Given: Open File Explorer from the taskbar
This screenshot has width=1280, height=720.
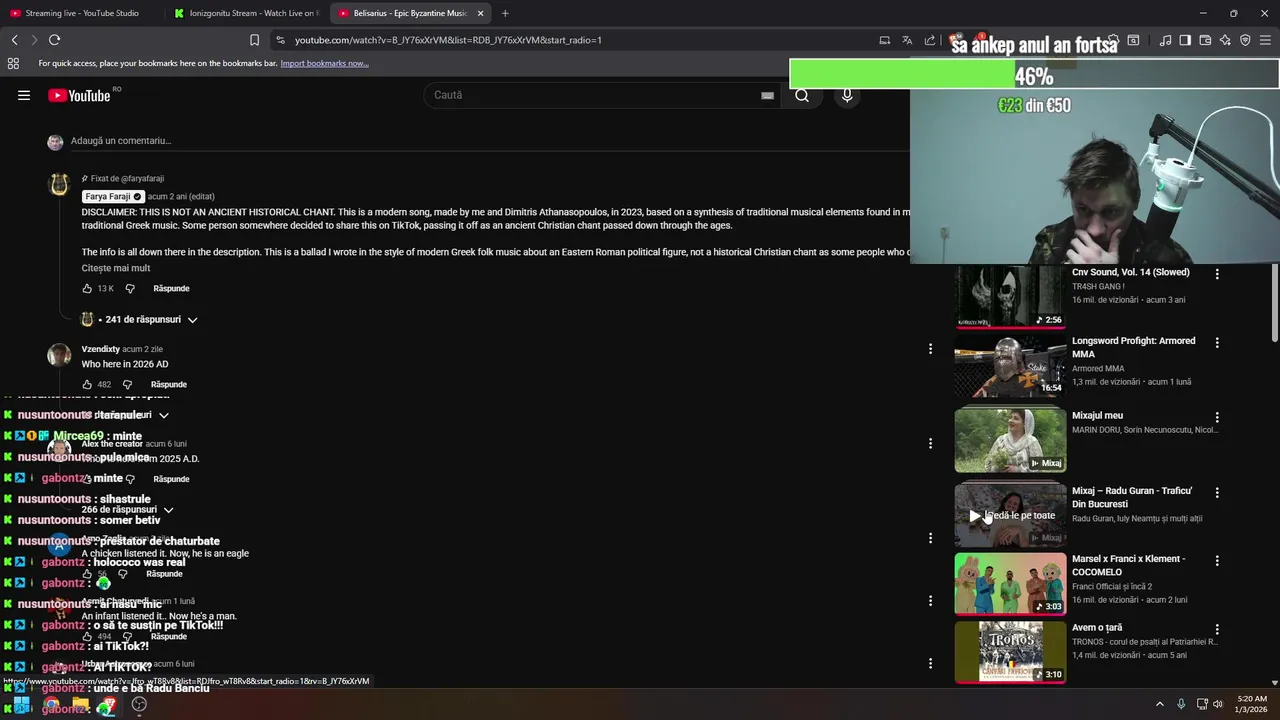Looking at the screenshot, I should (x=80, y=705).
